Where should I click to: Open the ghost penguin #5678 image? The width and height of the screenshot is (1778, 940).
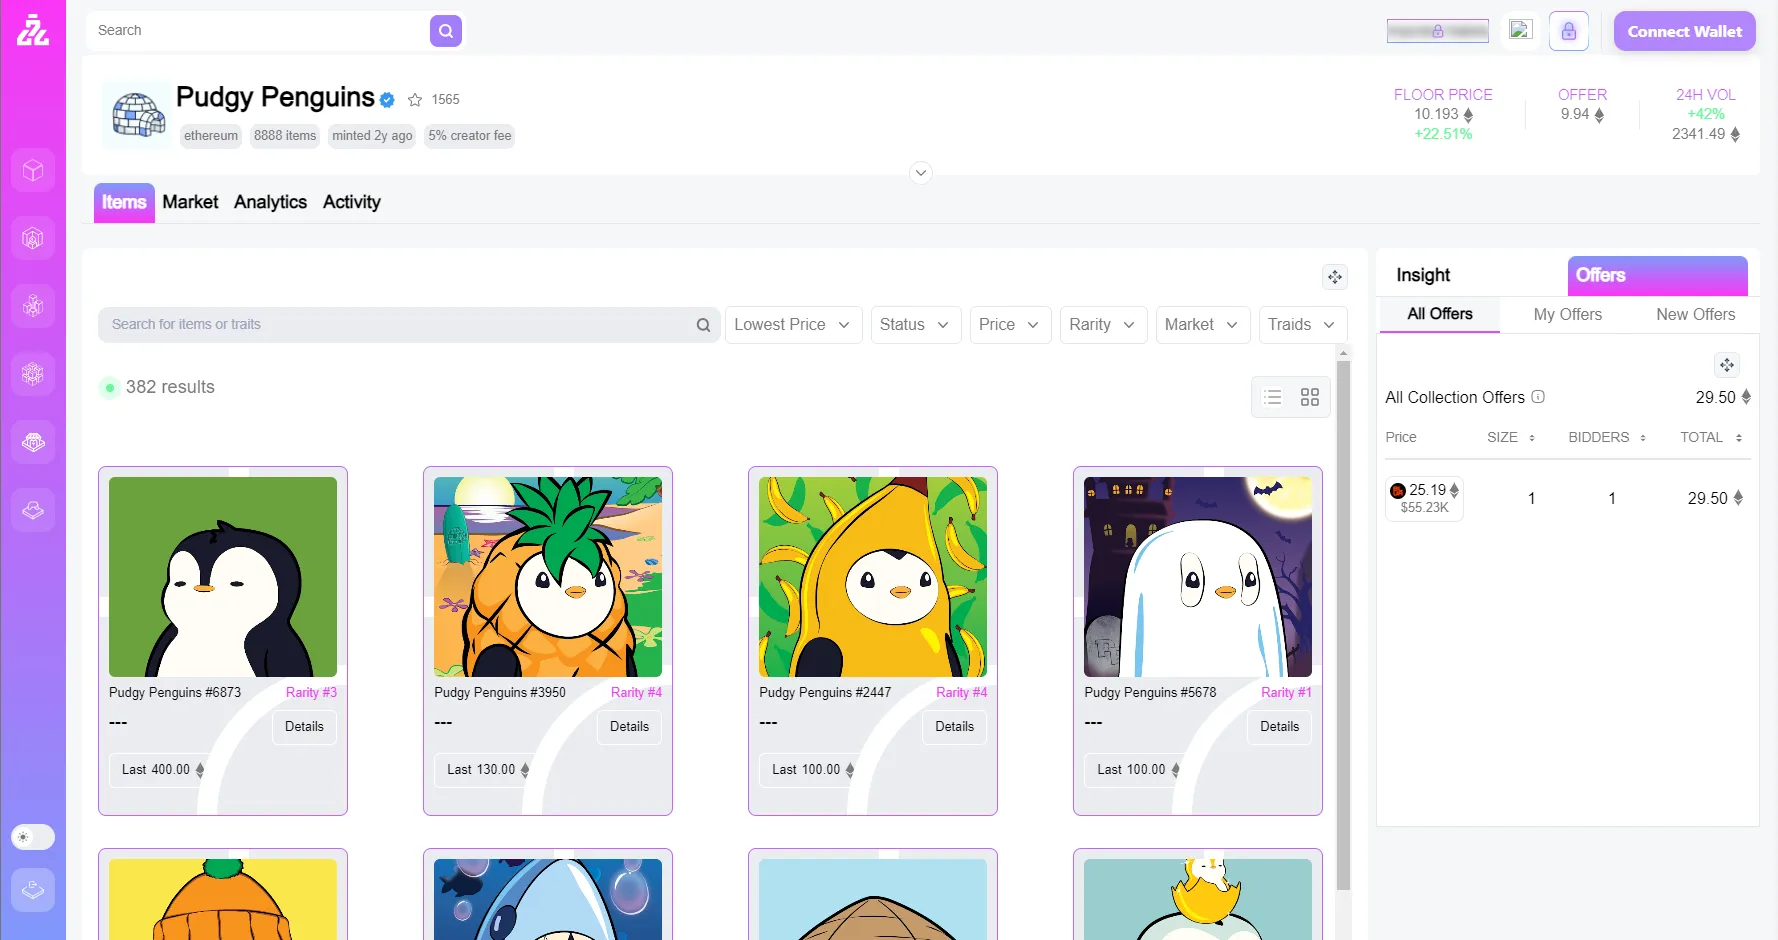pos(1198,577)
